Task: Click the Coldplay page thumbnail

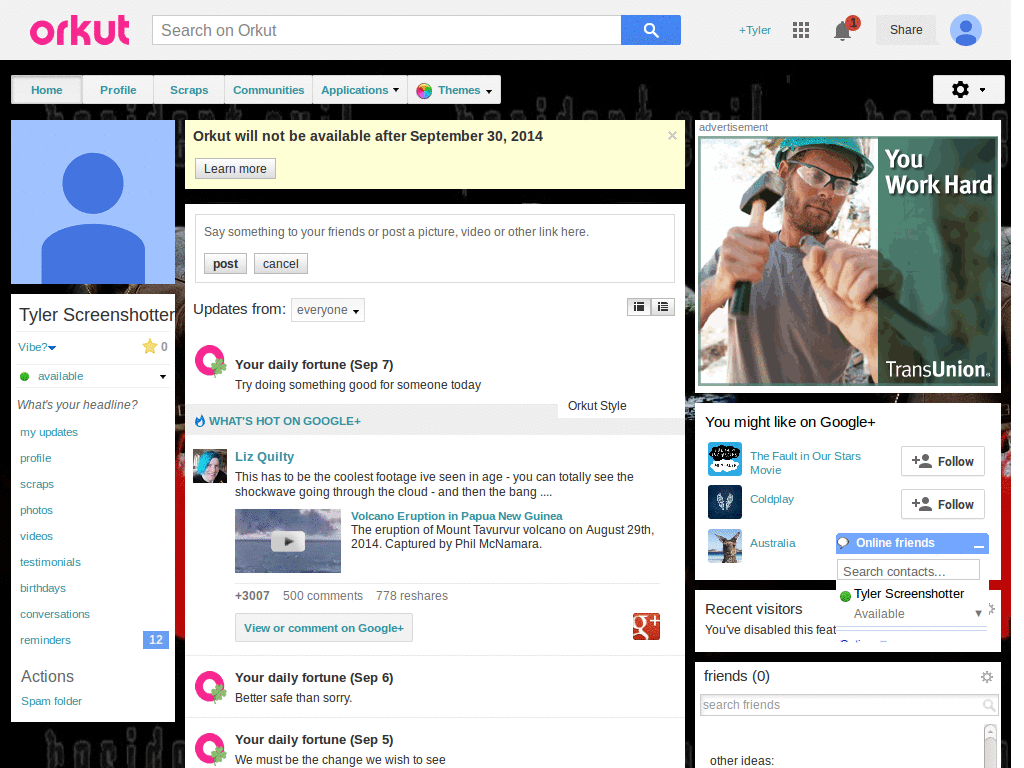Action: point(725,502)
